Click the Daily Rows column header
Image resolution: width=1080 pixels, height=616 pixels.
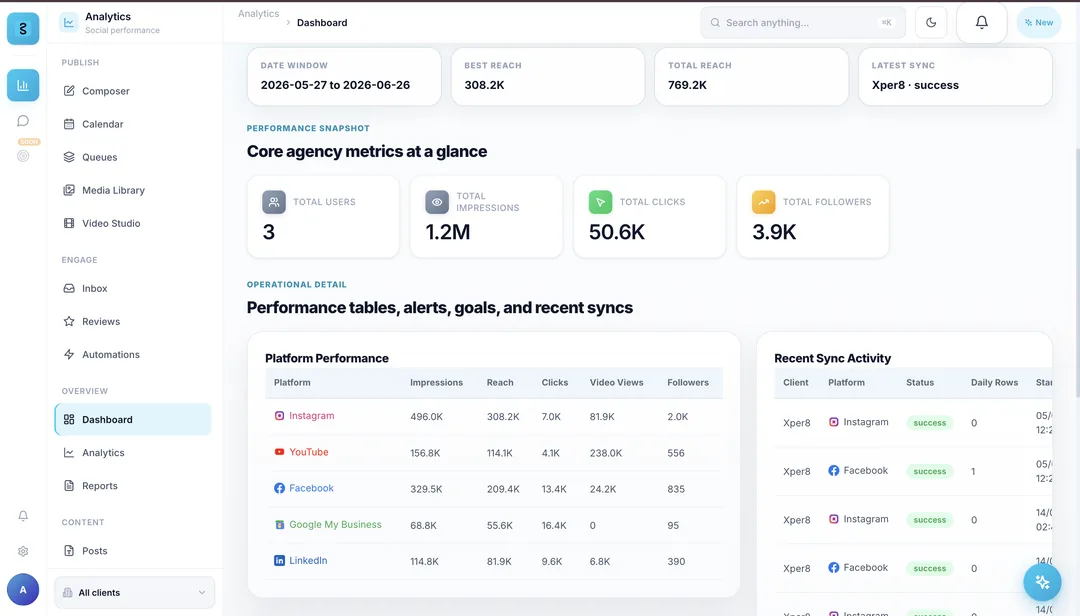pos(995,382)
